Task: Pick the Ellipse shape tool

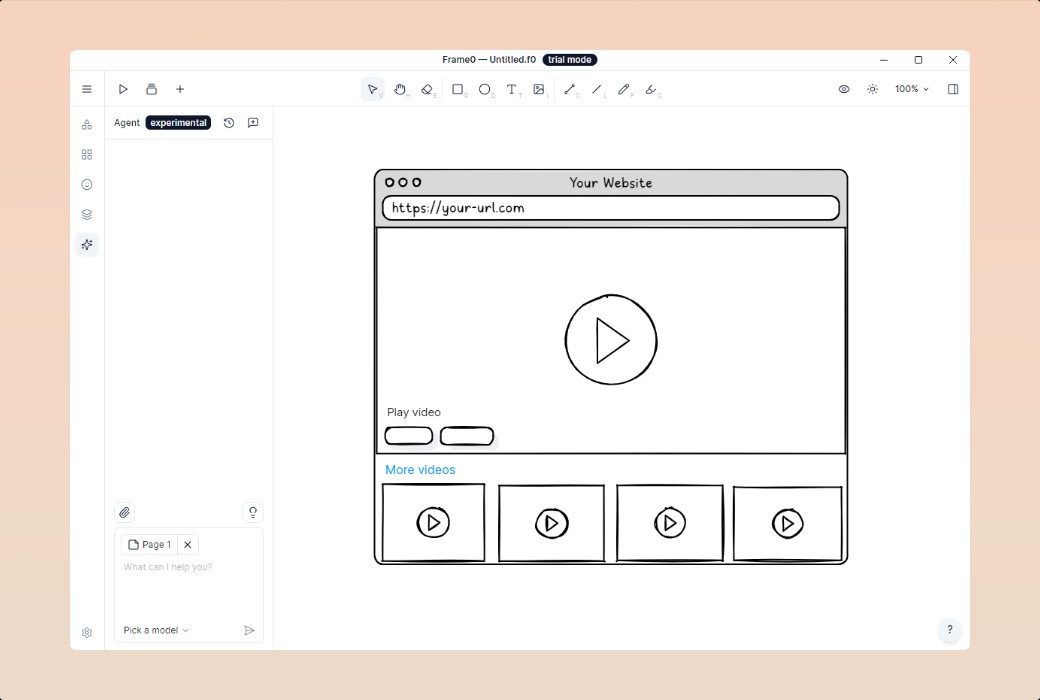Action: tap(485, 89)
